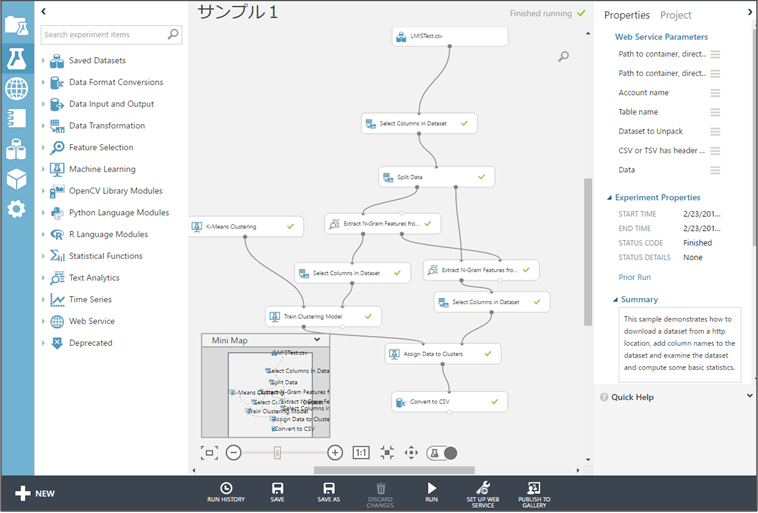
Task: Toggle web parameter for Data
Action: coord(715,170)
